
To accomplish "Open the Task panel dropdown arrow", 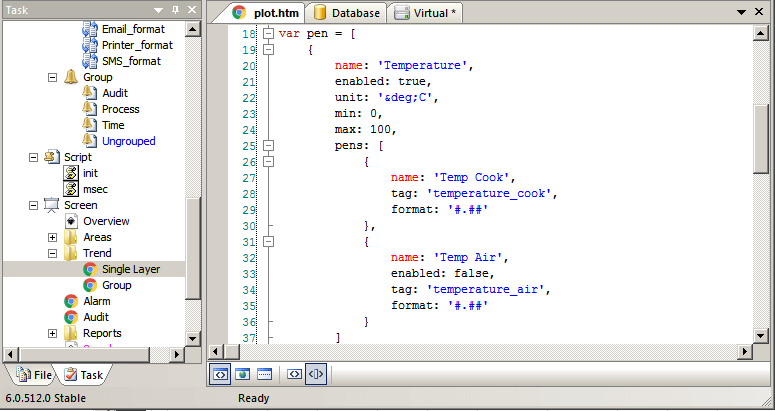I will point(158,10).
